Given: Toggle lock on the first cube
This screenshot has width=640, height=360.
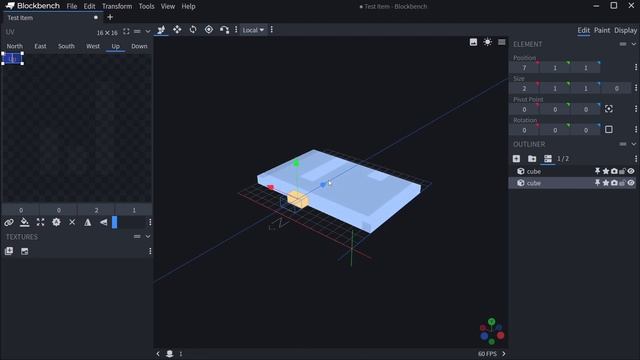Looking at the screenshot, I should [x=622, y=171].
